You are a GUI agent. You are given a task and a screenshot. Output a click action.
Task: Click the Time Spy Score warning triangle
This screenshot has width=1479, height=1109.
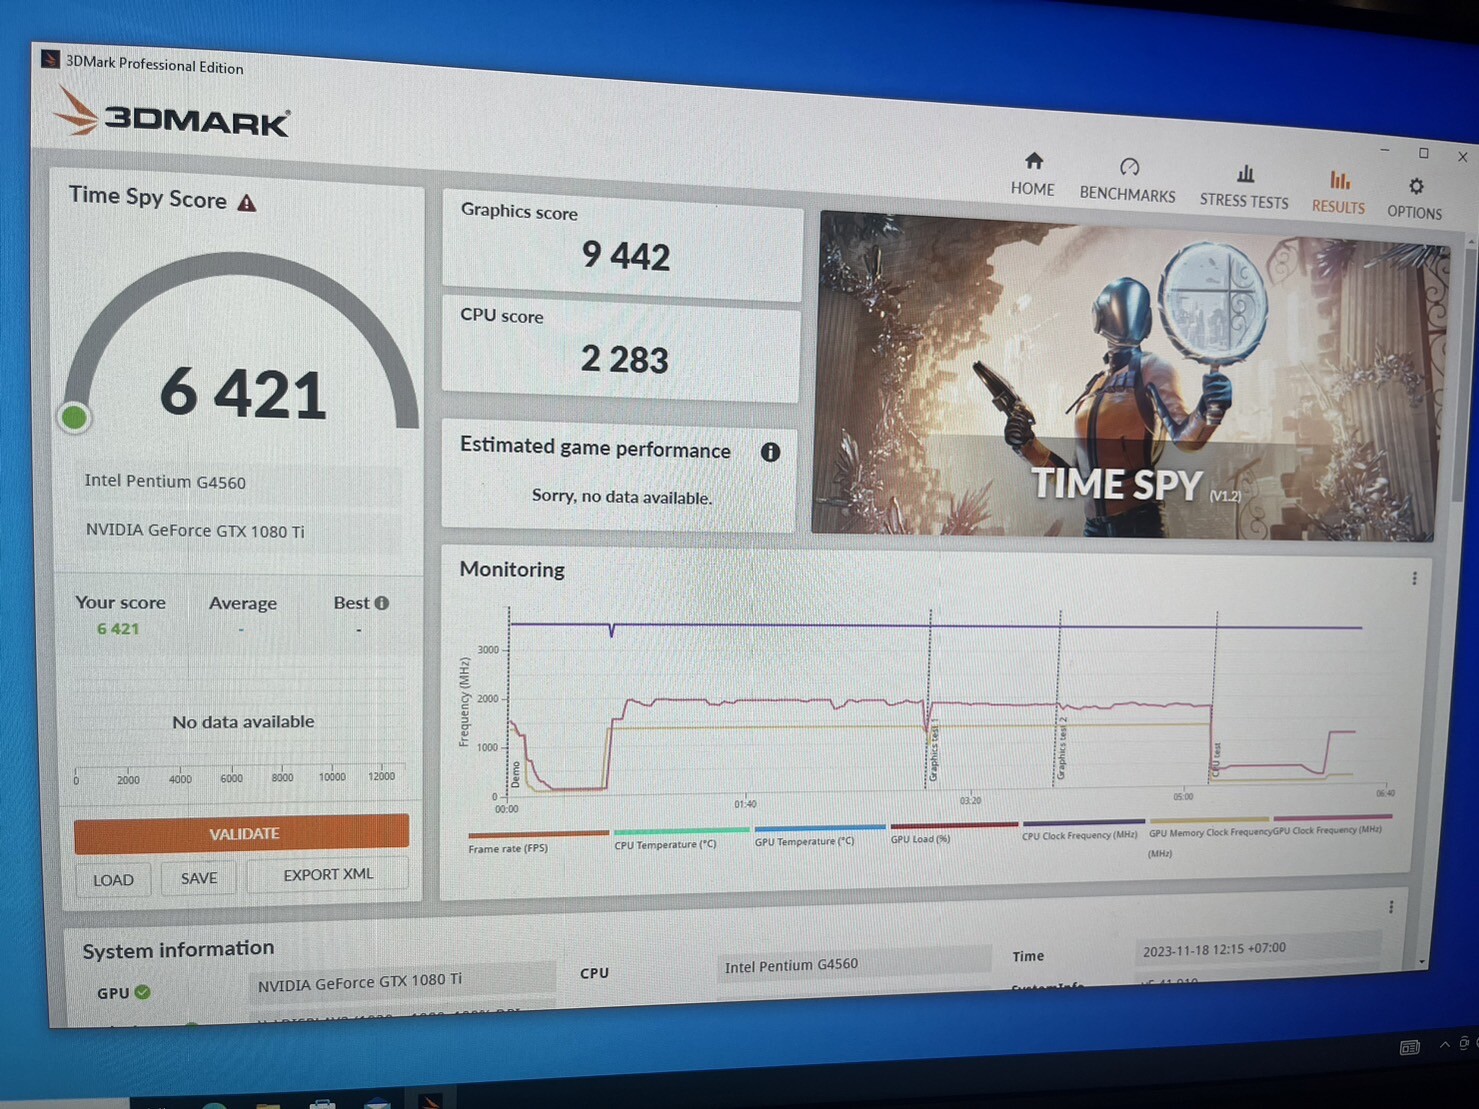click(247, 203)
